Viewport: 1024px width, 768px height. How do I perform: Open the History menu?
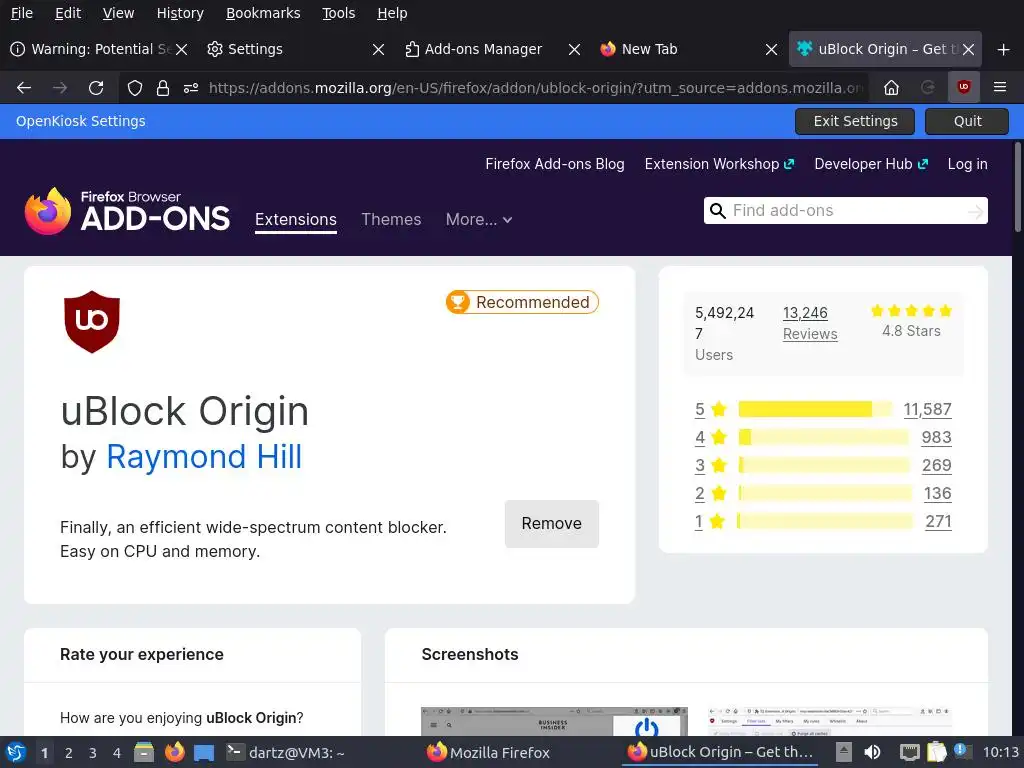180,13
